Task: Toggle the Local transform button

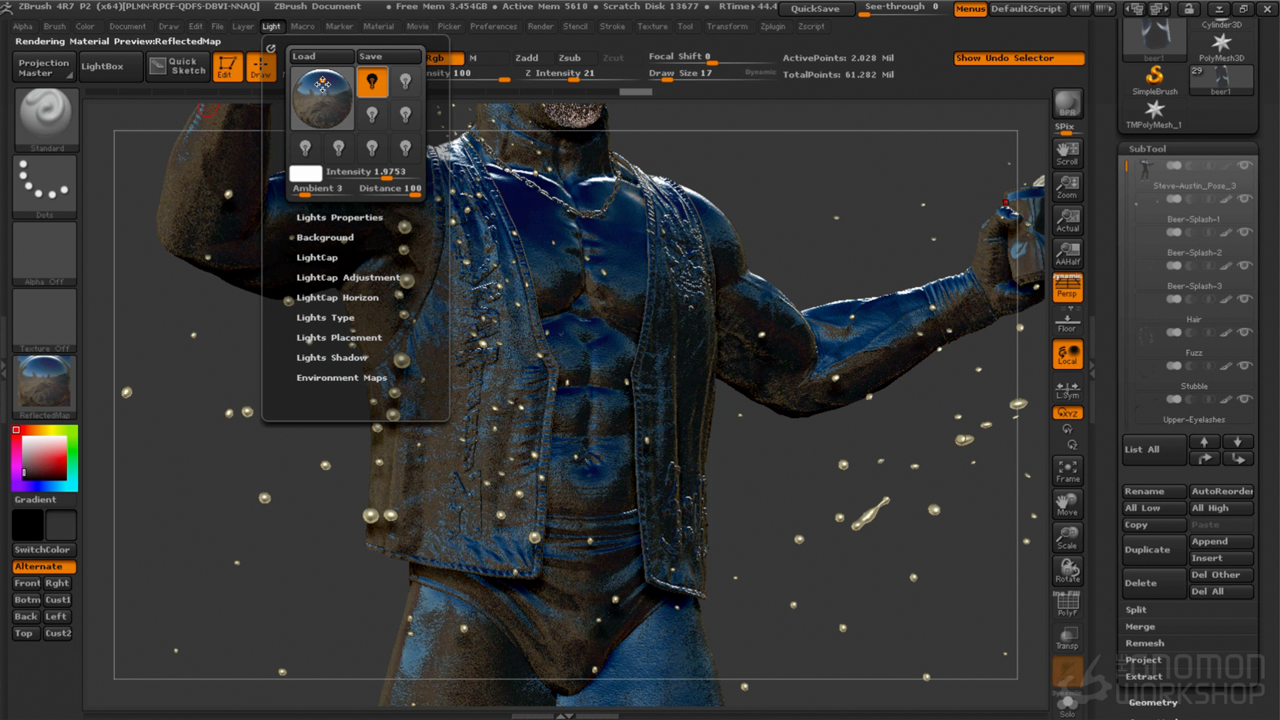Action: (x=1067, y=354)
